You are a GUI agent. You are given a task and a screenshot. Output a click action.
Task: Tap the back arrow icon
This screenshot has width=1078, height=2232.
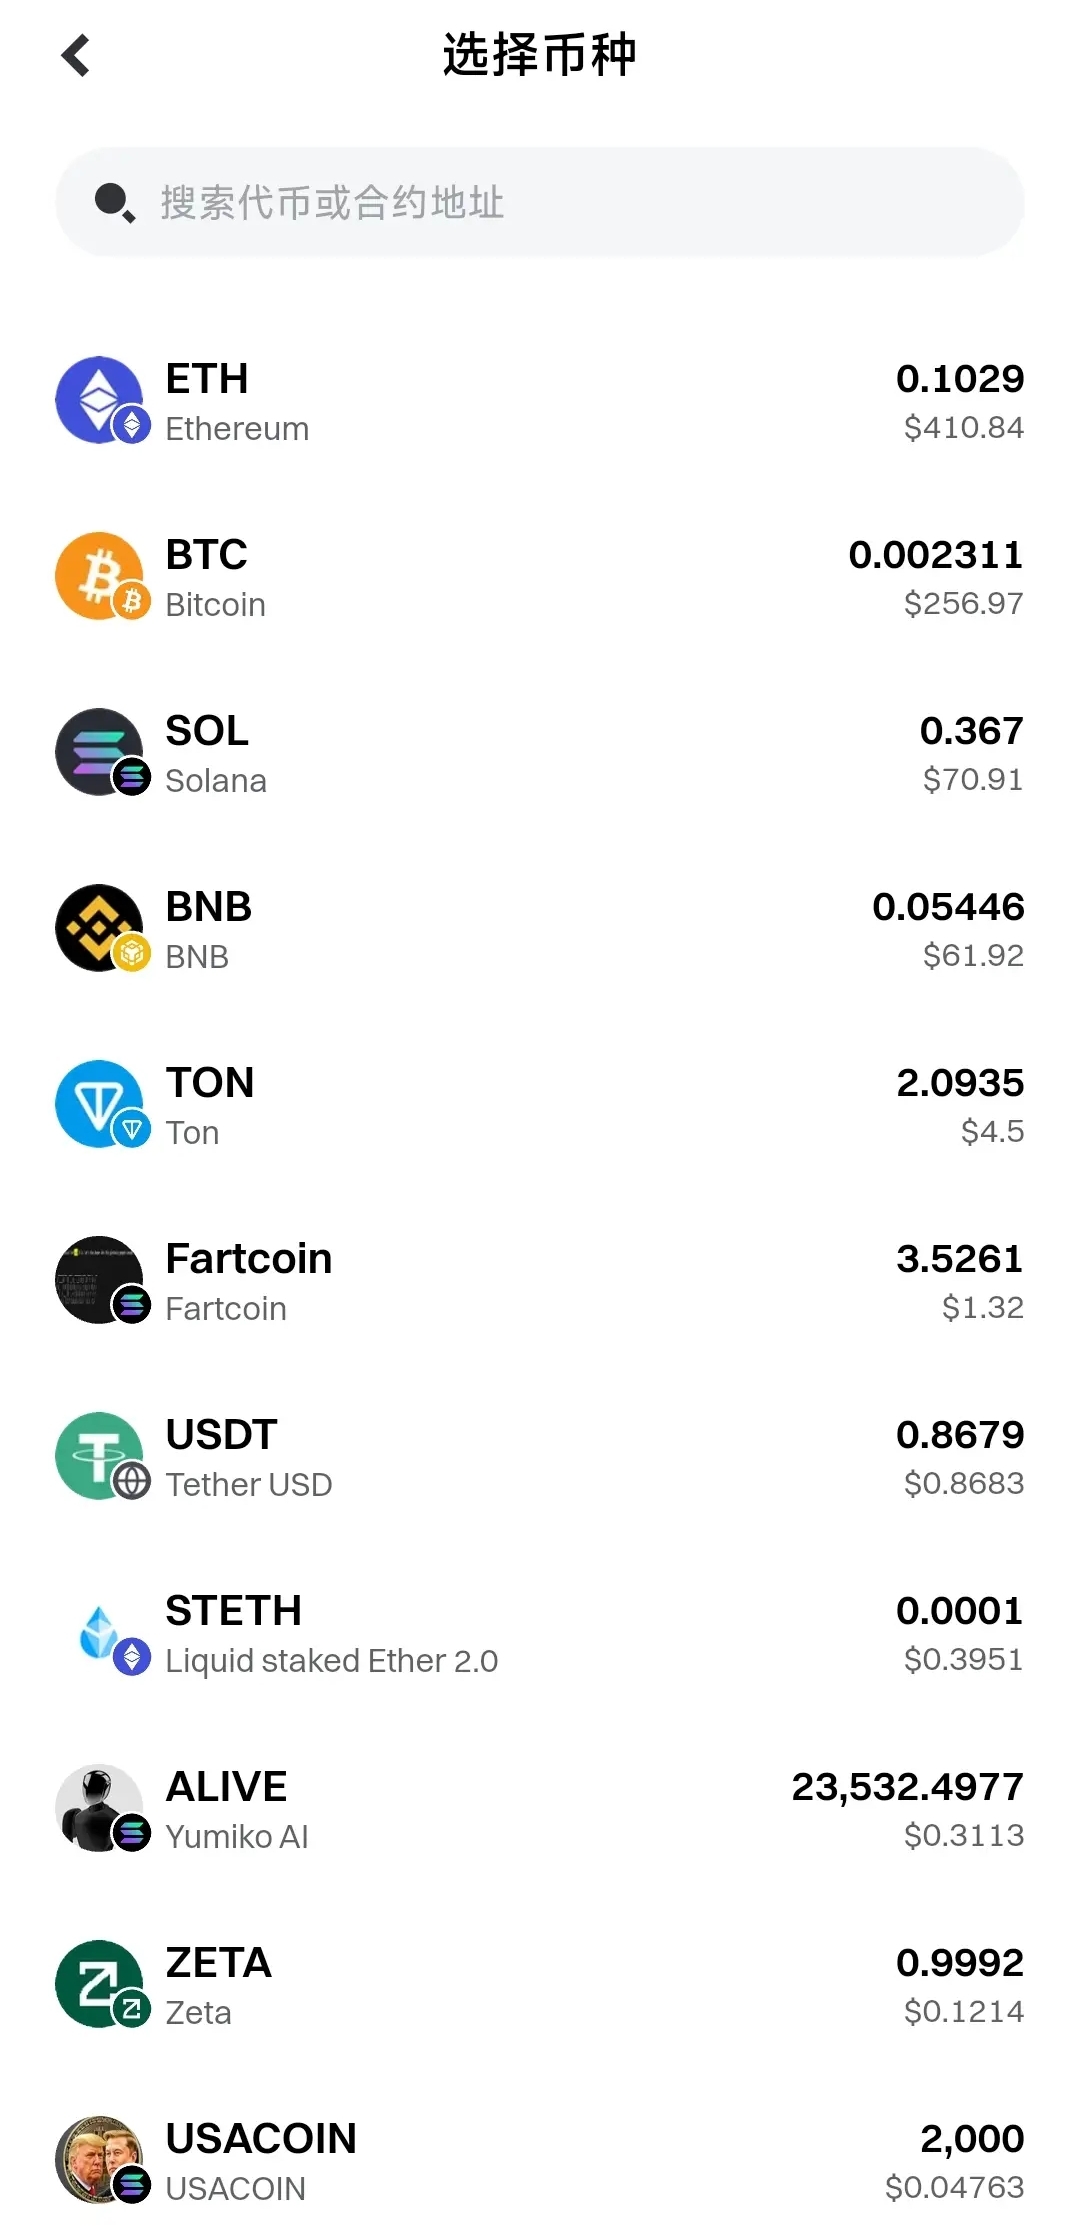point(76,56)
